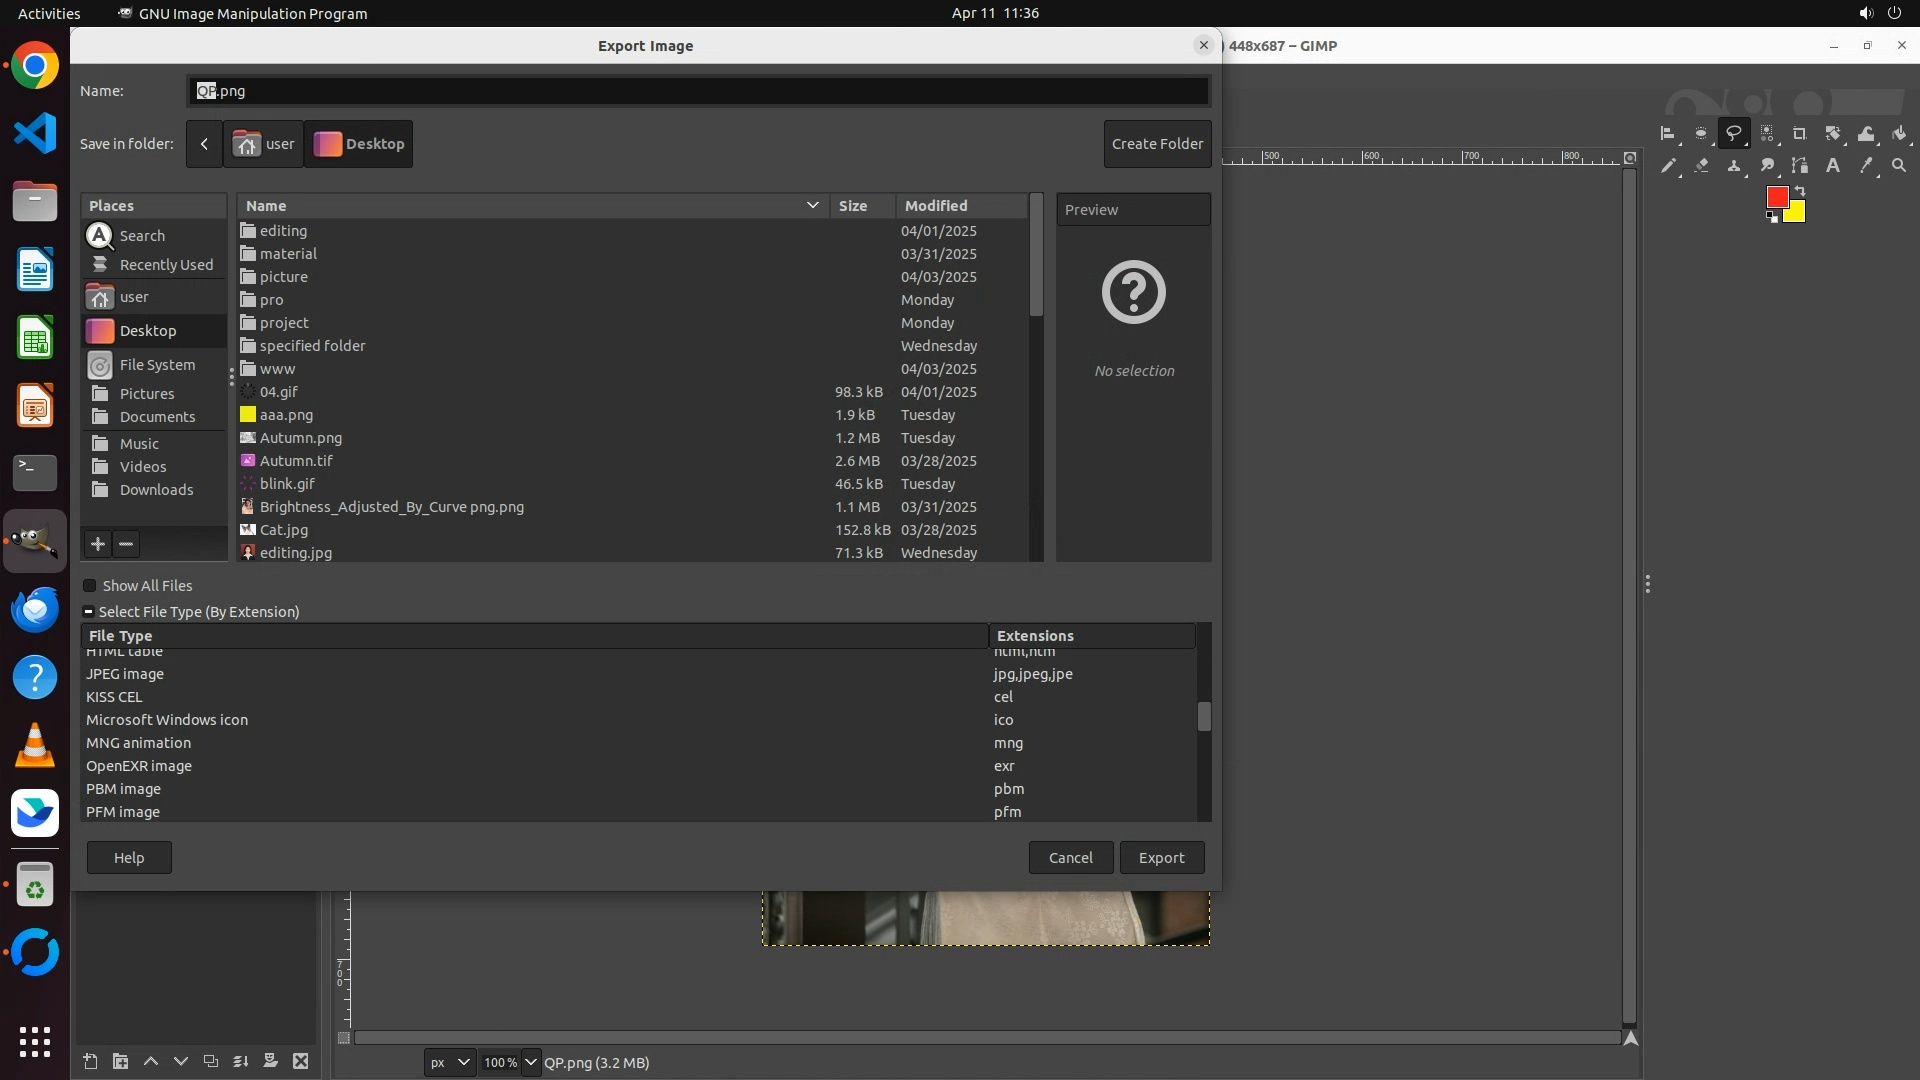The width and height of the screenshot is (1920, 1080).
Task: Click the add bookmark plus button
Action: coord(98,544)
